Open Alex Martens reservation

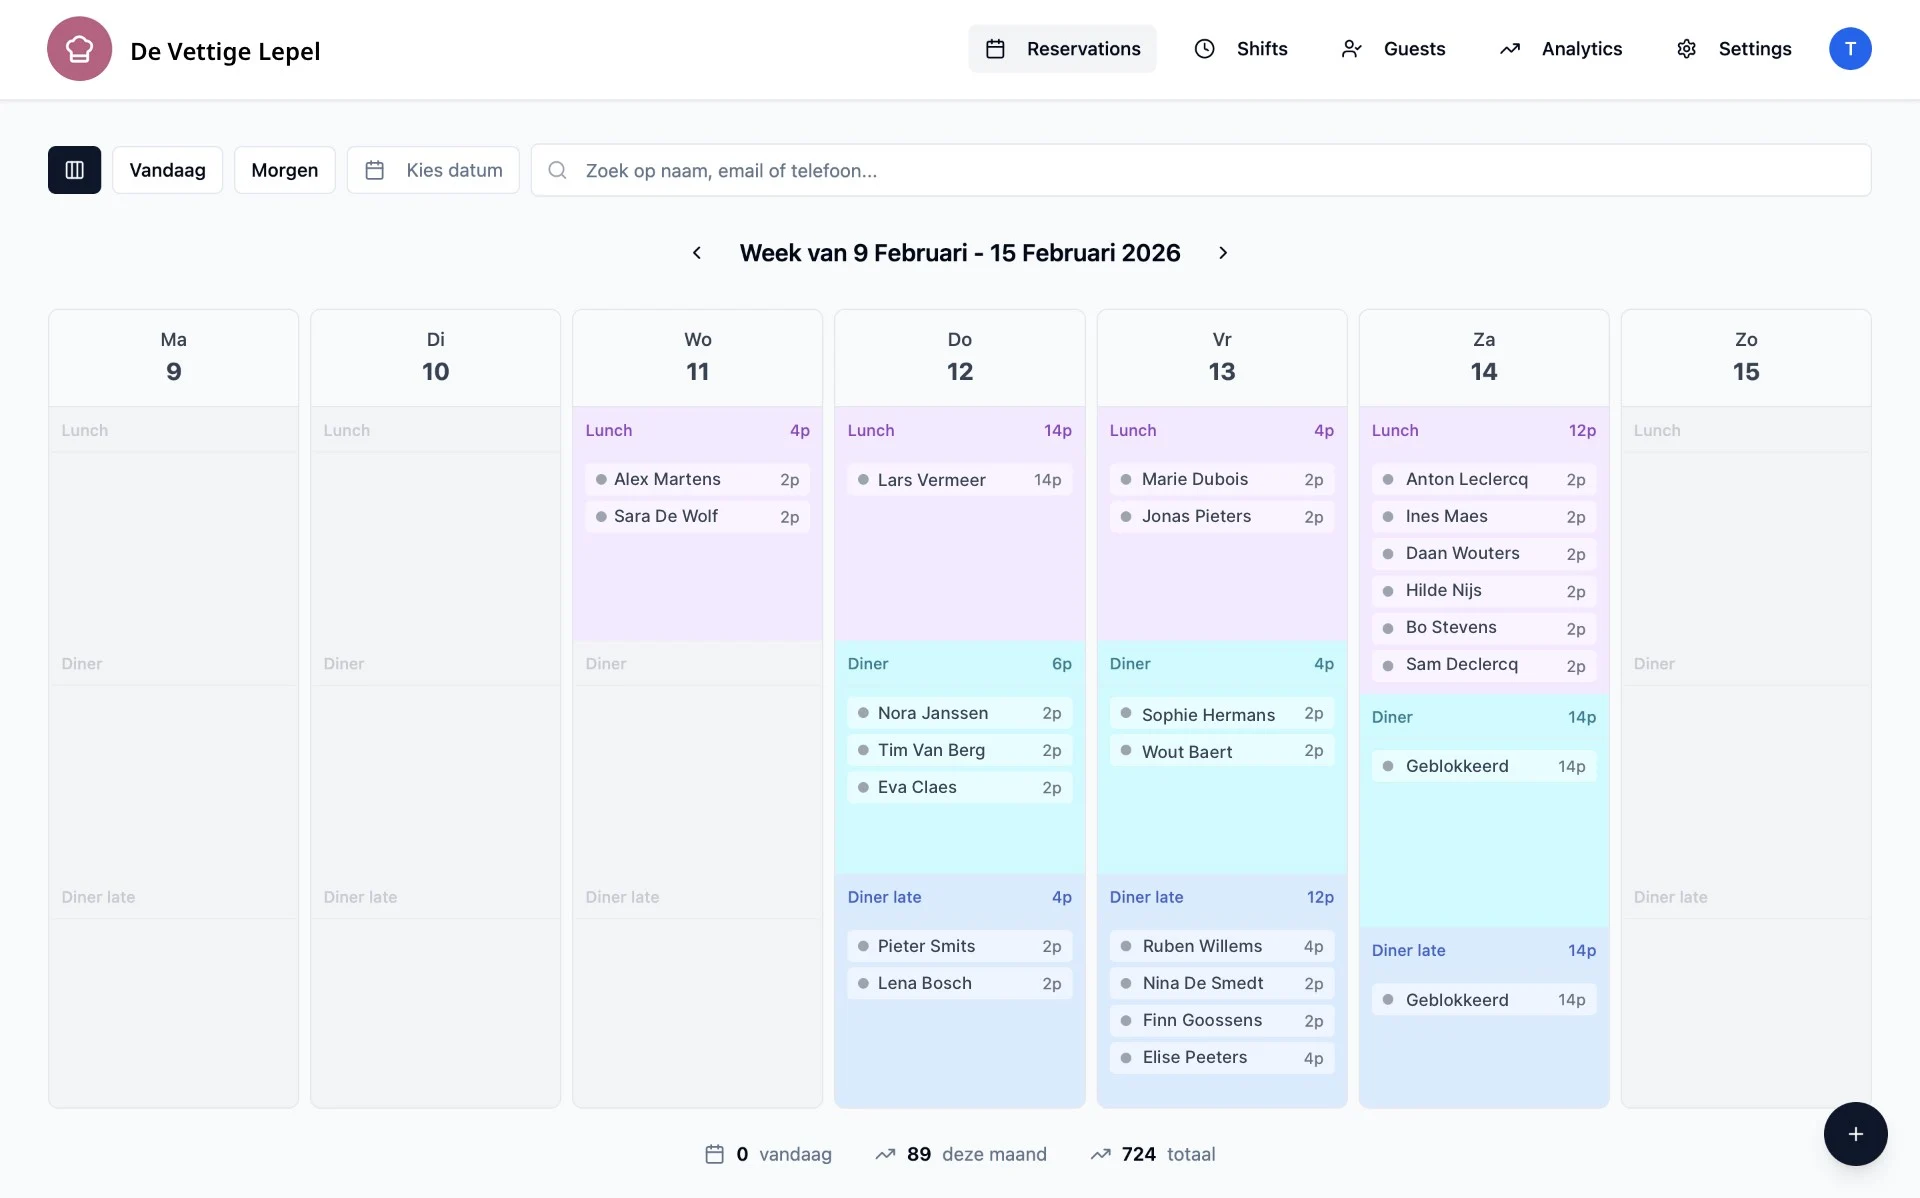click(697, 480)
